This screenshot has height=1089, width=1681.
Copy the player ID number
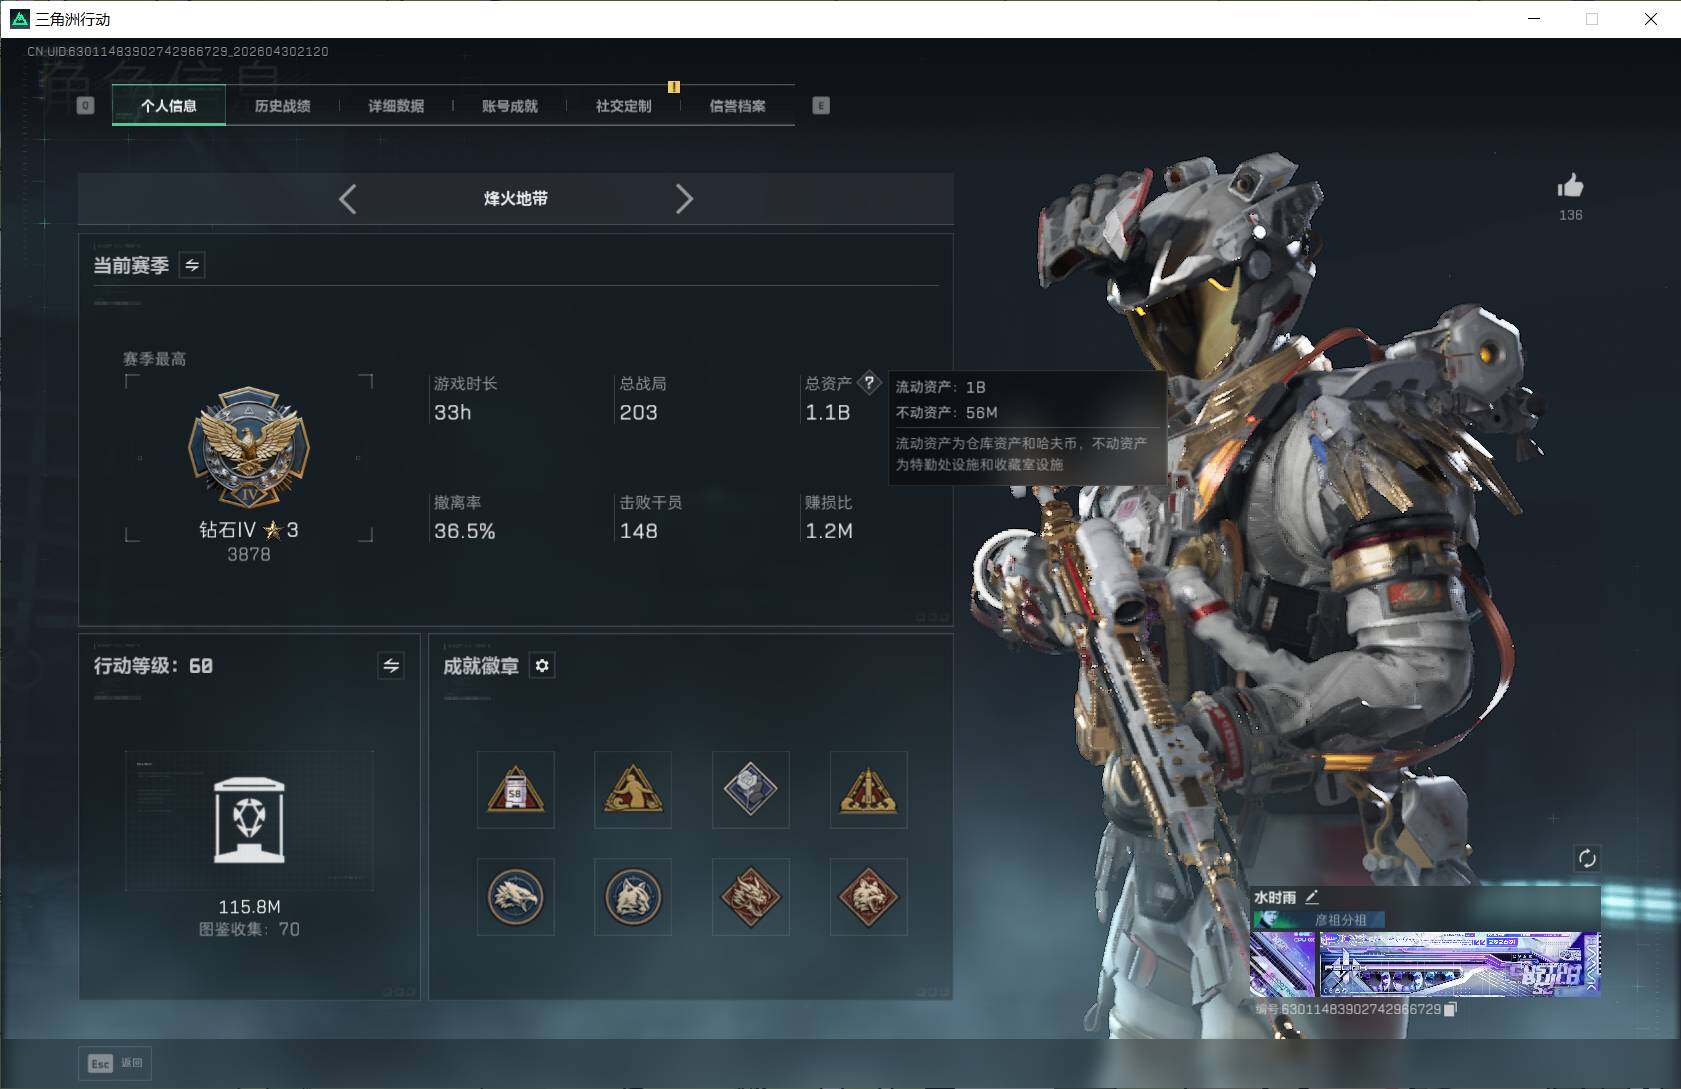tap(1451, 1009)
